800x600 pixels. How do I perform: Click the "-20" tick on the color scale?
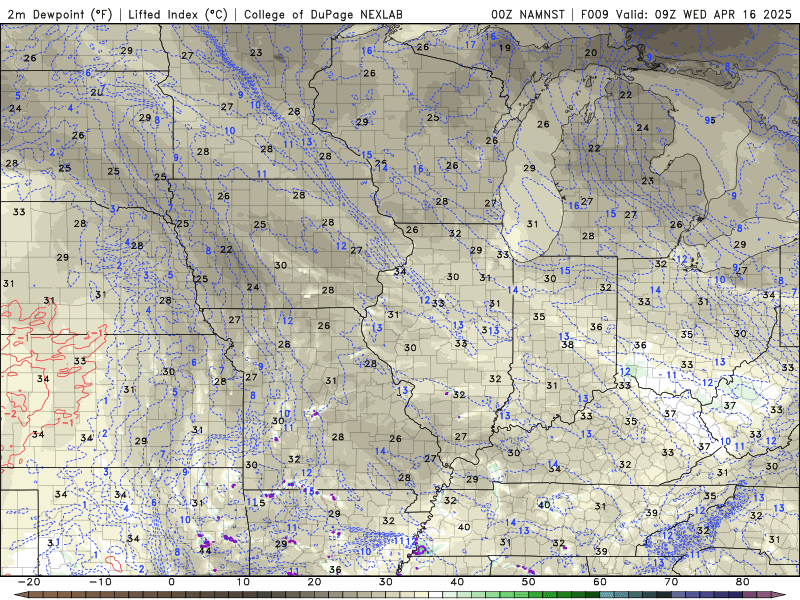[29, 582]
